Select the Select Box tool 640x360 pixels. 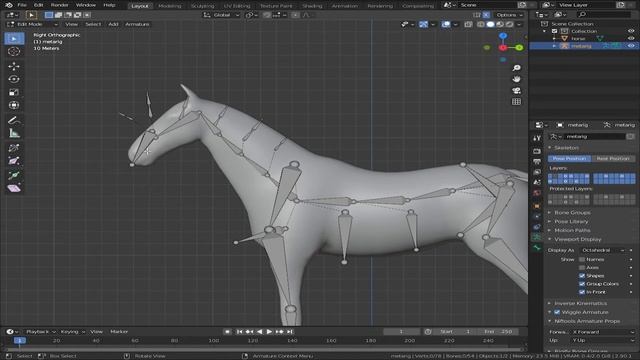(x=14, y=38)
